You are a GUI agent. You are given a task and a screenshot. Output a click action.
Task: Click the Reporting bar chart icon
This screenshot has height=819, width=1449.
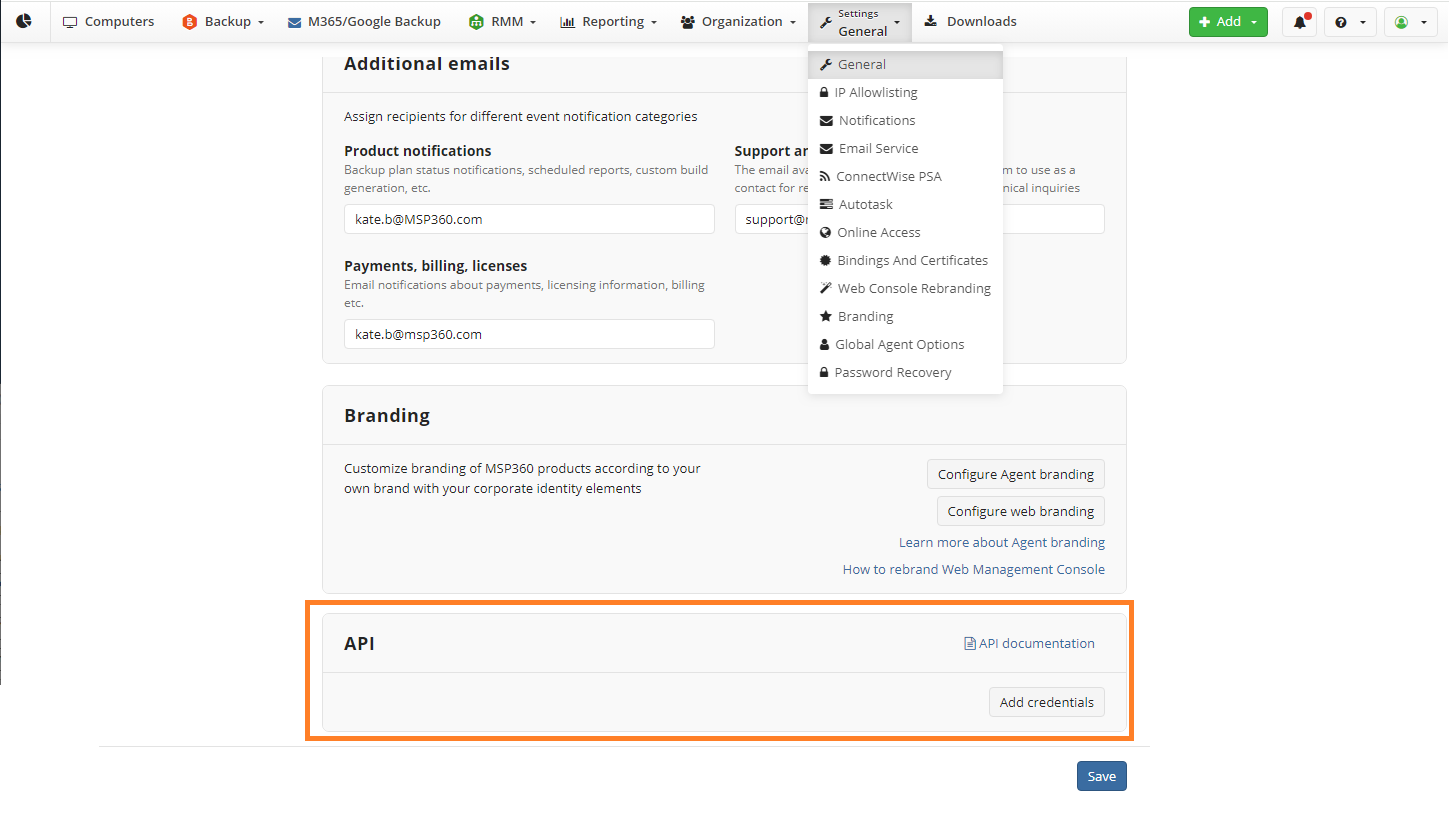567,22
